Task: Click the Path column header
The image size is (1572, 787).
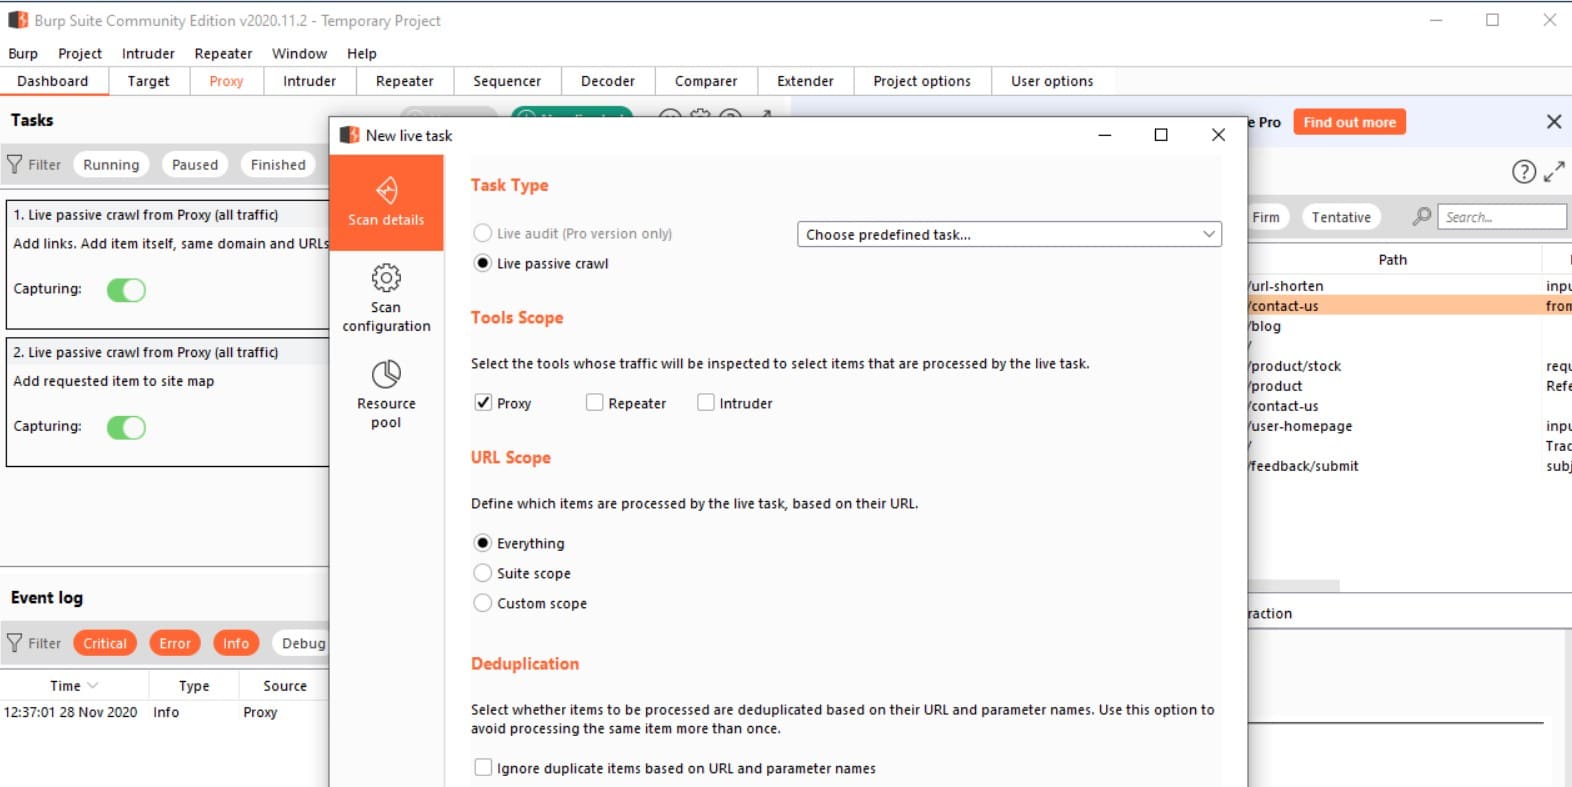Action: [x=1393, y=260]
